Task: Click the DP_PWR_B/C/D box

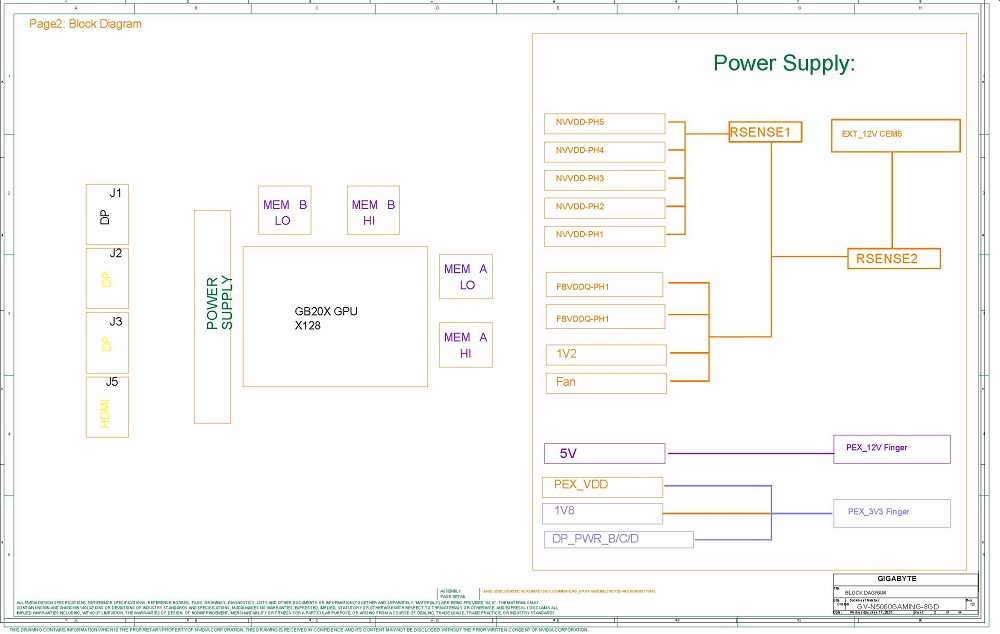Action: 619,539
